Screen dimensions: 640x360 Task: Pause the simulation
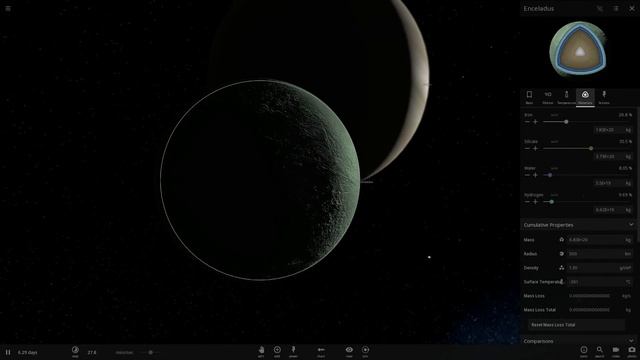point(8,352)
